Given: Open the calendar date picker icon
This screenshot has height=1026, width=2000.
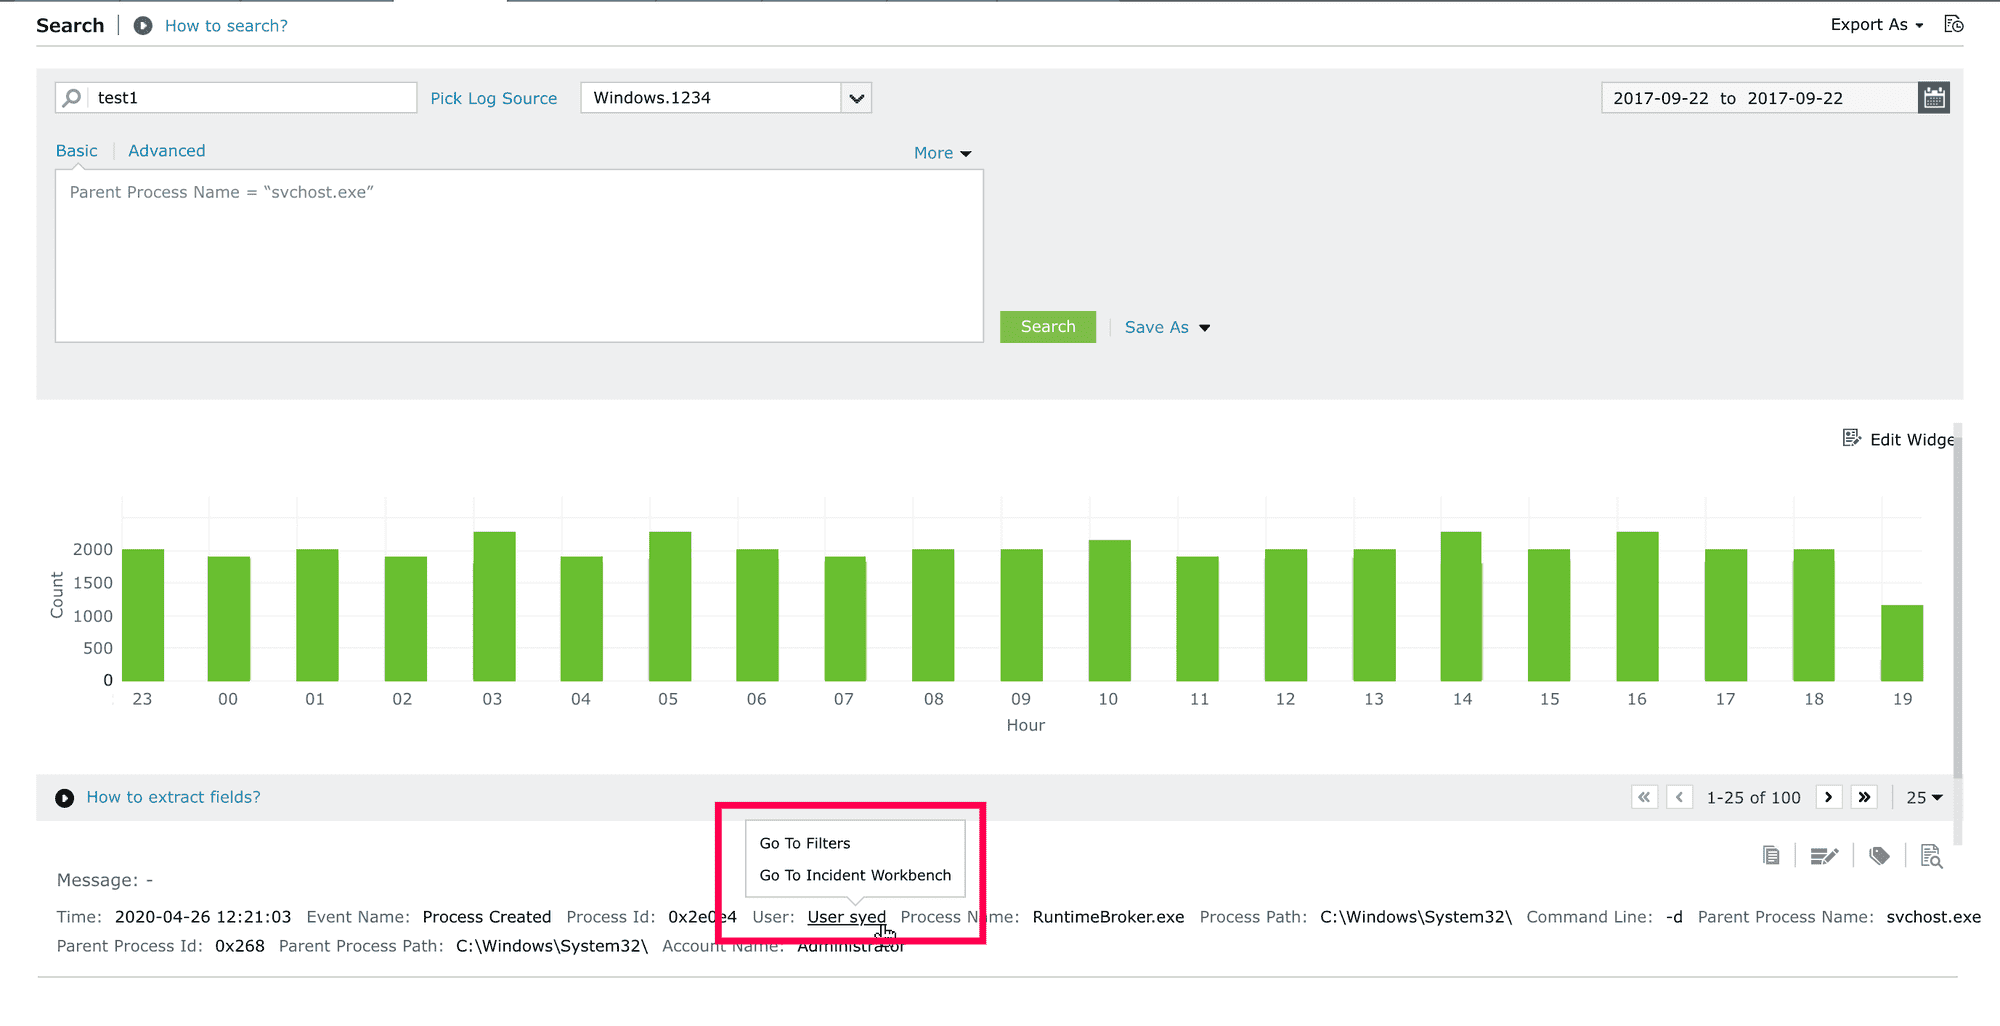Looking at the screenshot, I should coord(1934,98).
